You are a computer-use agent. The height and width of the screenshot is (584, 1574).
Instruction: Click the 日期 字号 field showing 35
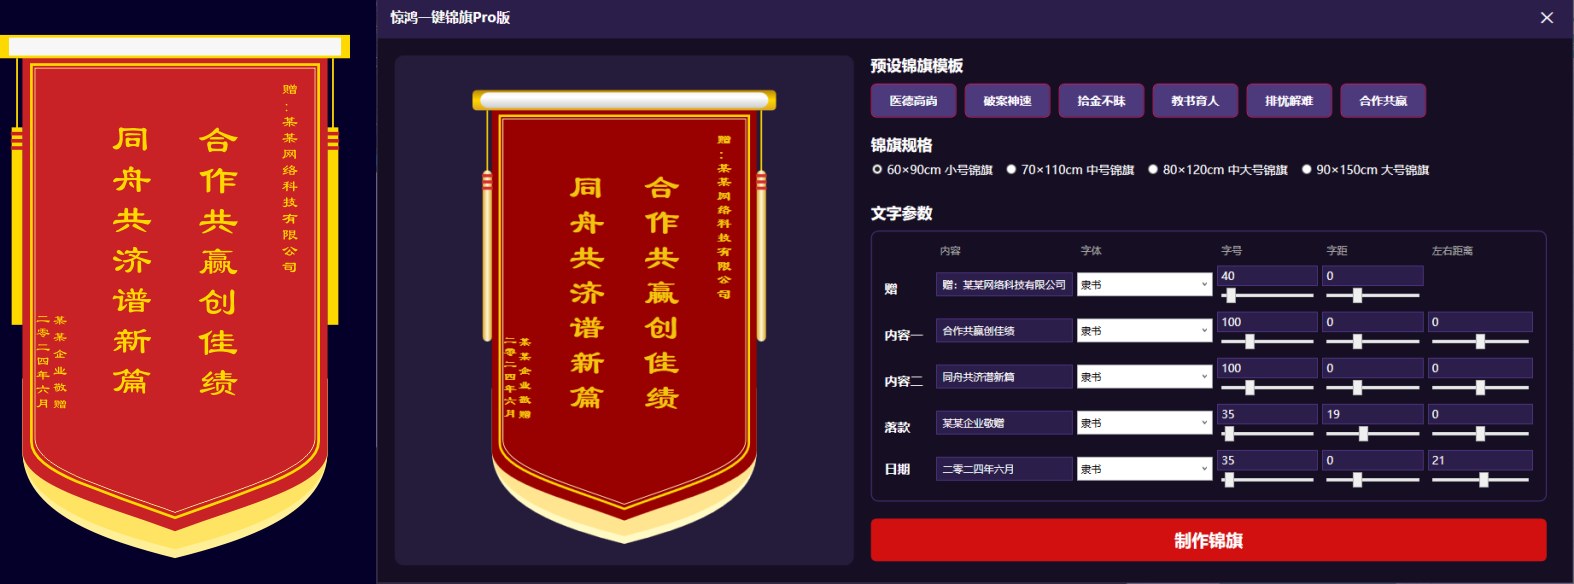pos(1267,460)
